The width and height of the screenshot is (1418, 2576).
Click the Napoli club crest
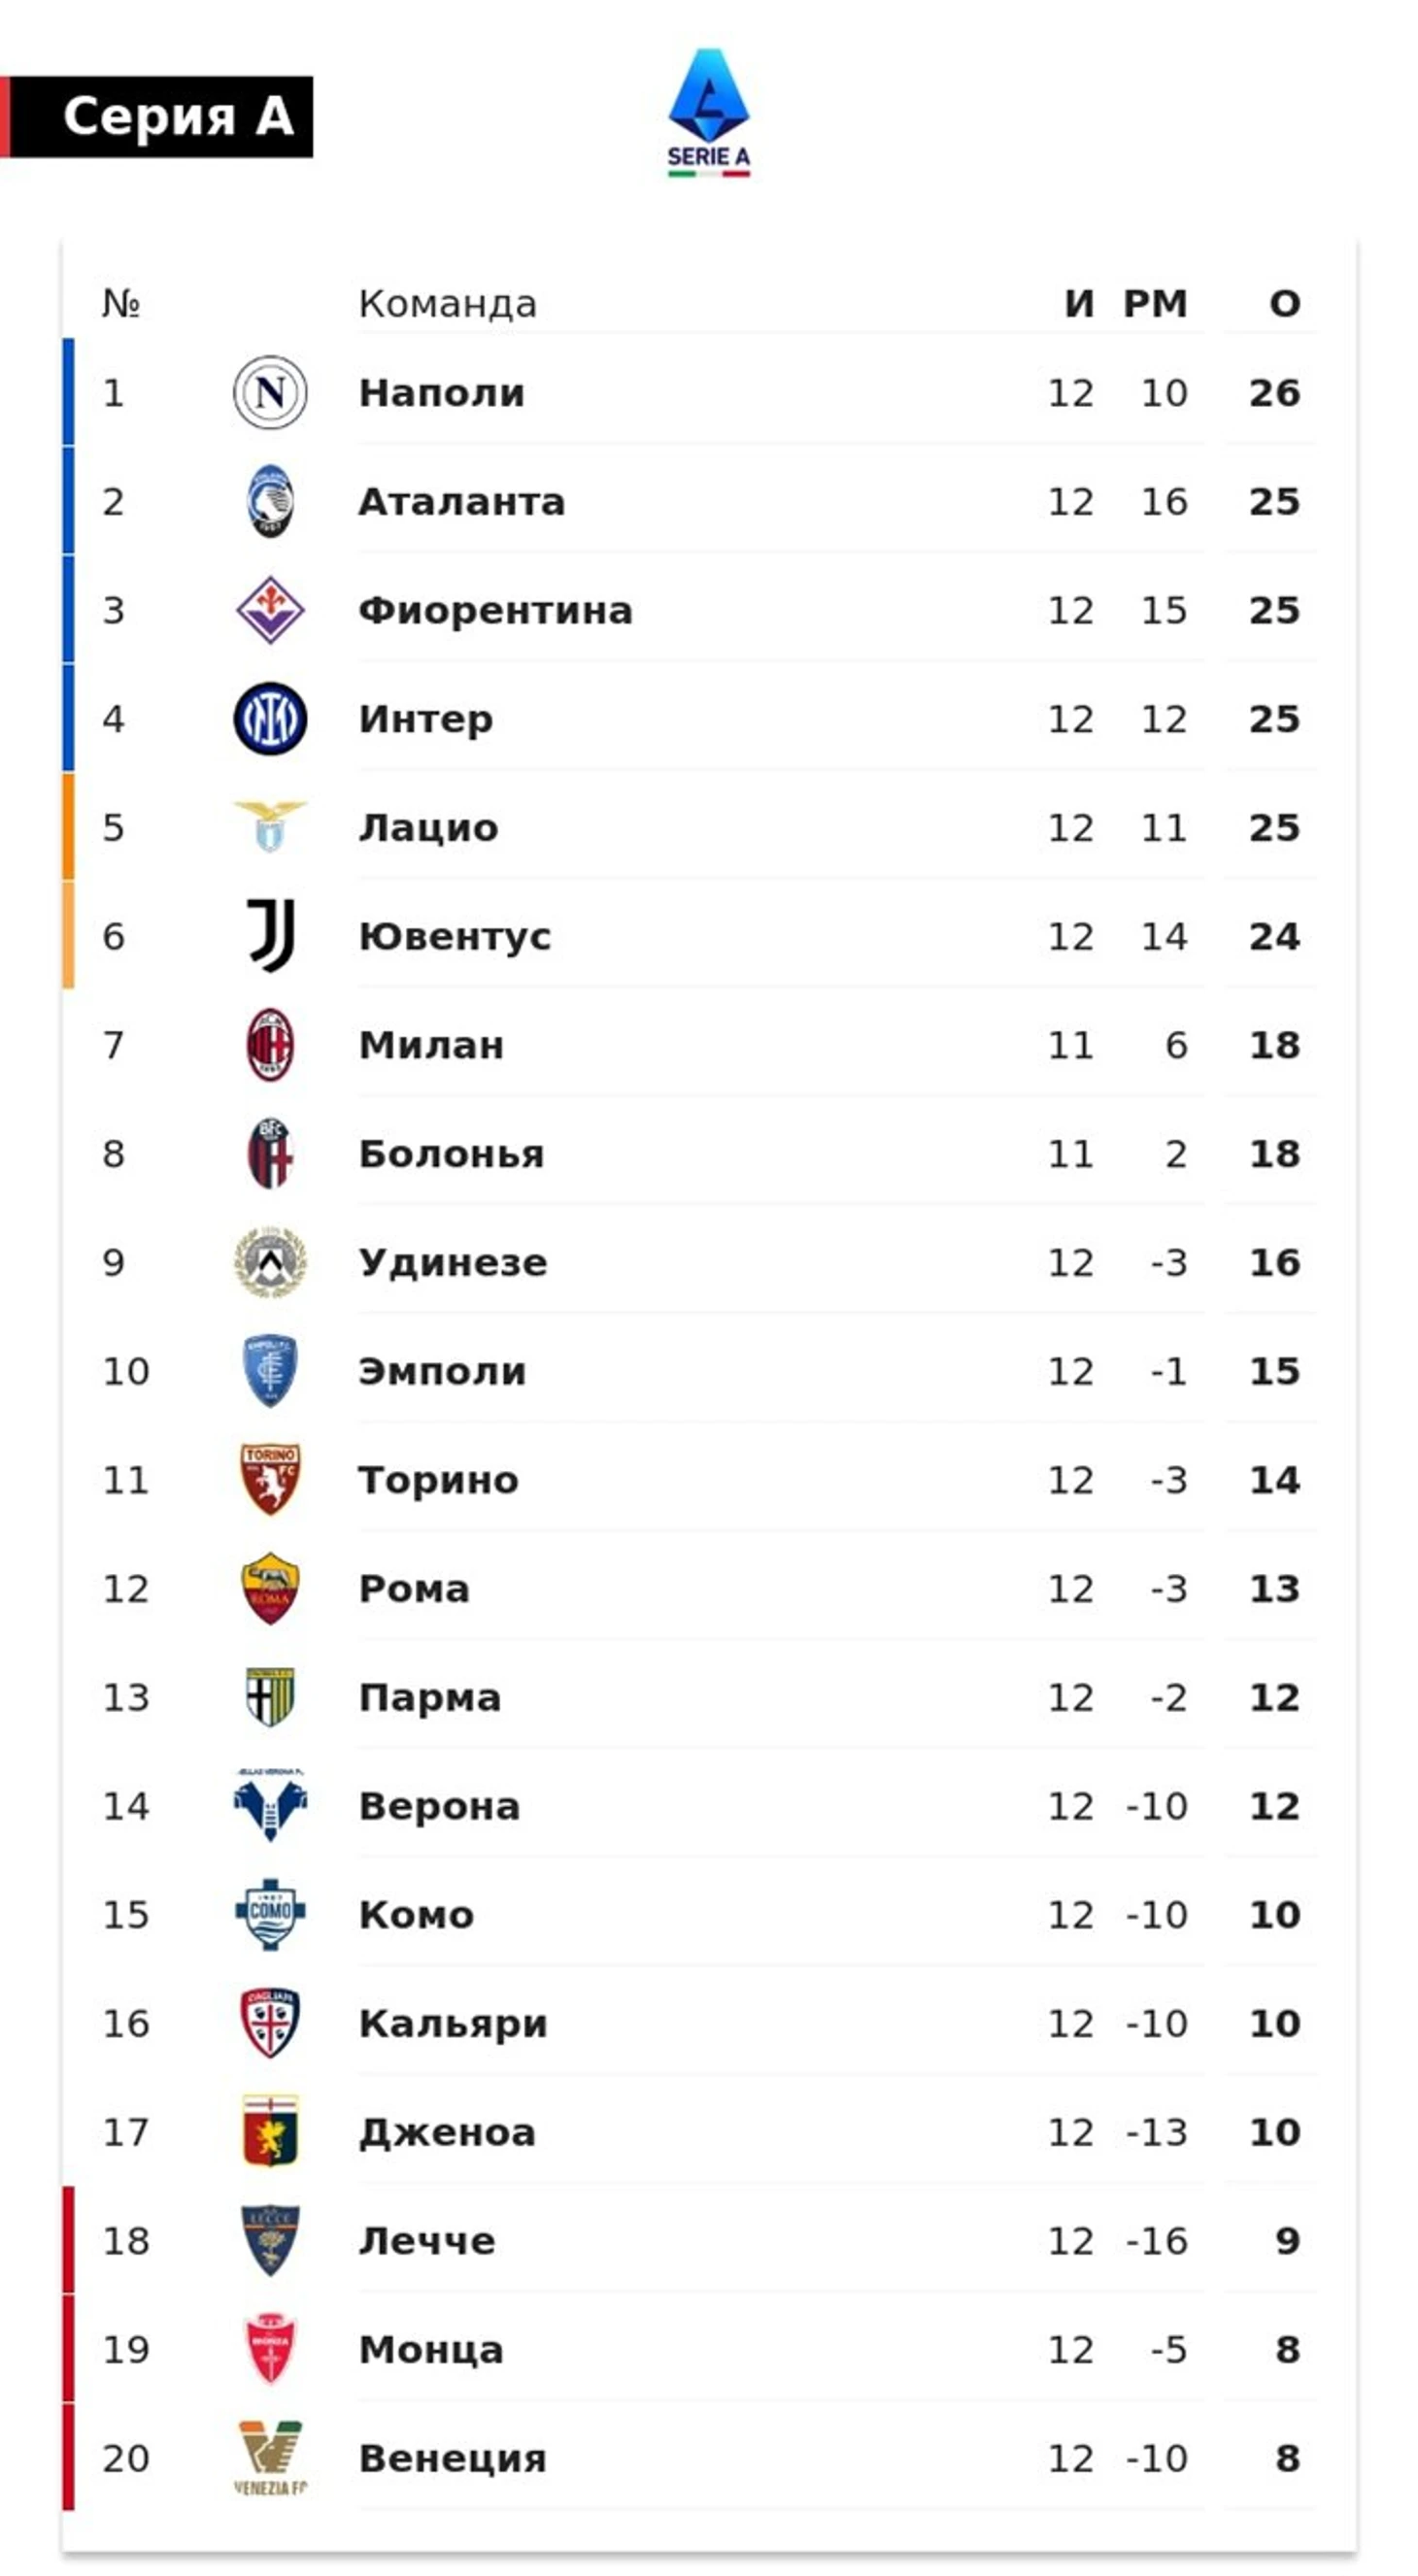270,393
